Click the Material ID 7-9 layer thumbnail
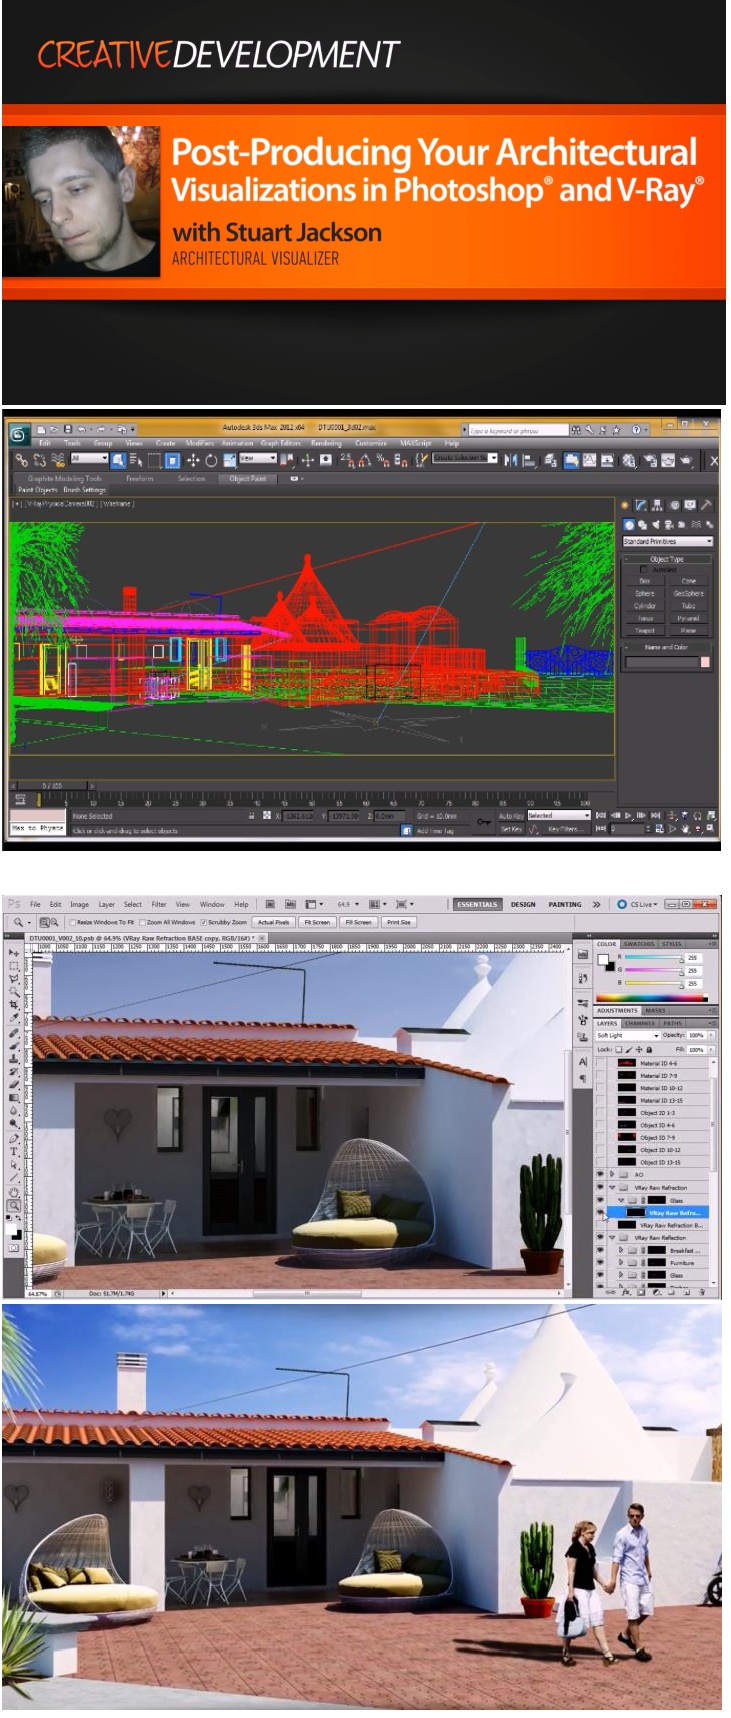This screenshot has width=731, height=1718. click(627, 1075)
